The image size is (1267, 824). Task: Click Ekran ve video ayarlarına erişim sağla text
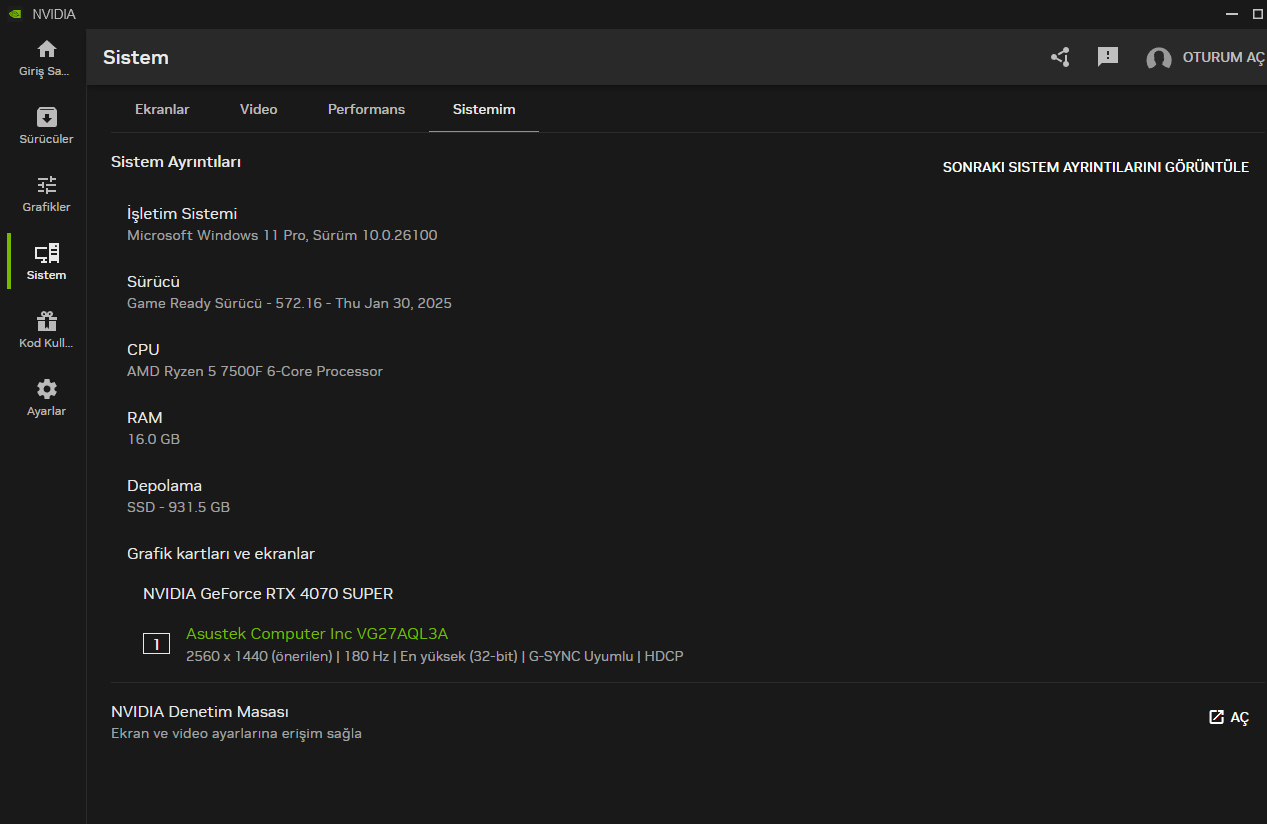click(236, 733)
